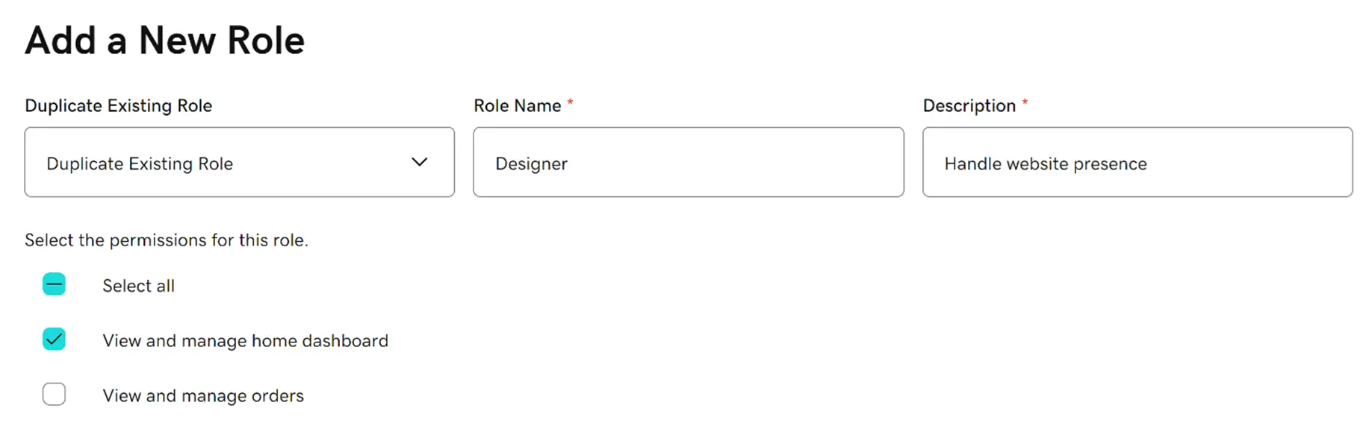Enable the View and manage orders checkbox
Viewport: 1366px width, 421px height.
(54, 395)
